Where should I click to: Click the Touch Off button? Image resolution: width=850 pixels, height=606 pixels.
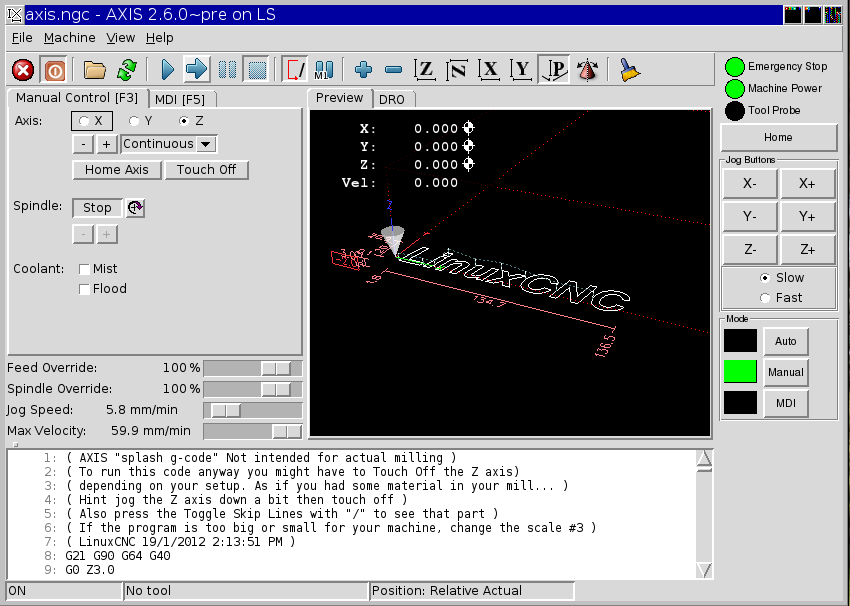(207, 170)
